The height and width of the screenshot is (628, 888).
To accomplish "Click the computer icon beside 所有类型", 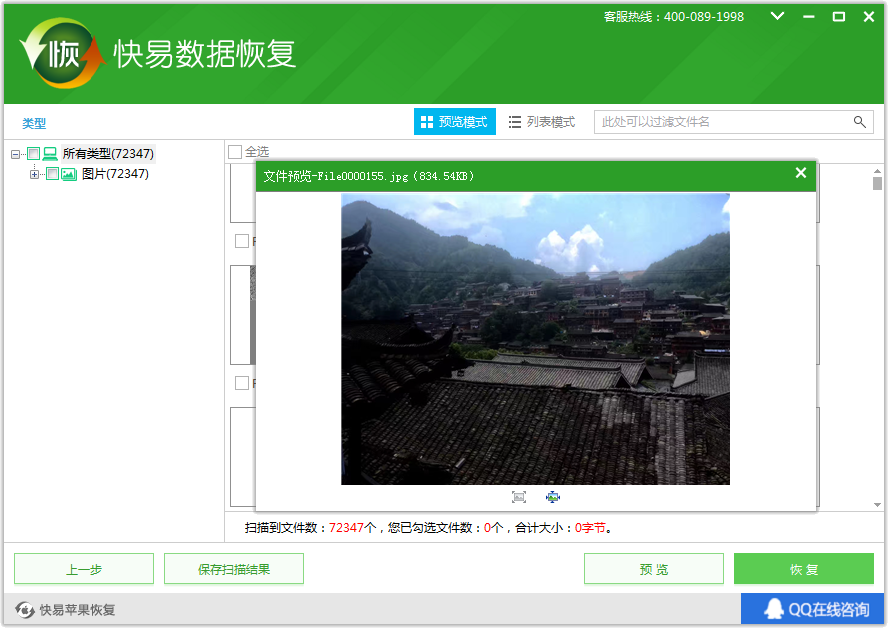I will [50, 153].
